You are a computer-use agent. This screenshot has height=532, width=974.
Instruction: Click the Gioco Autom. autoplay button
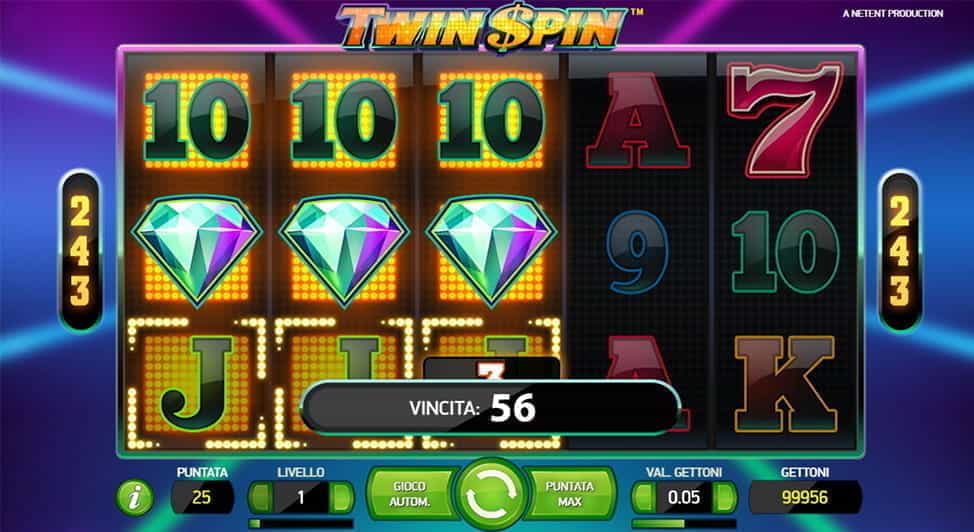point(411,494)
